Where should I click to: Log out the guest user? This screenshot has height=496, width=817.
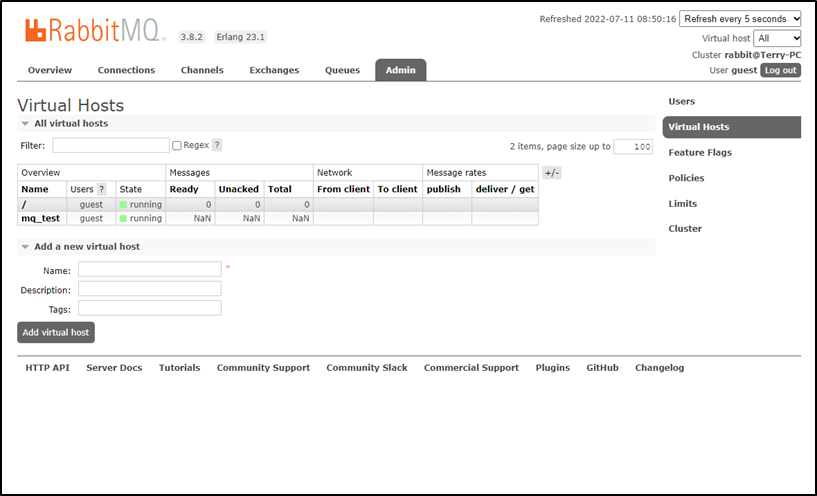(x=780, y=70)
